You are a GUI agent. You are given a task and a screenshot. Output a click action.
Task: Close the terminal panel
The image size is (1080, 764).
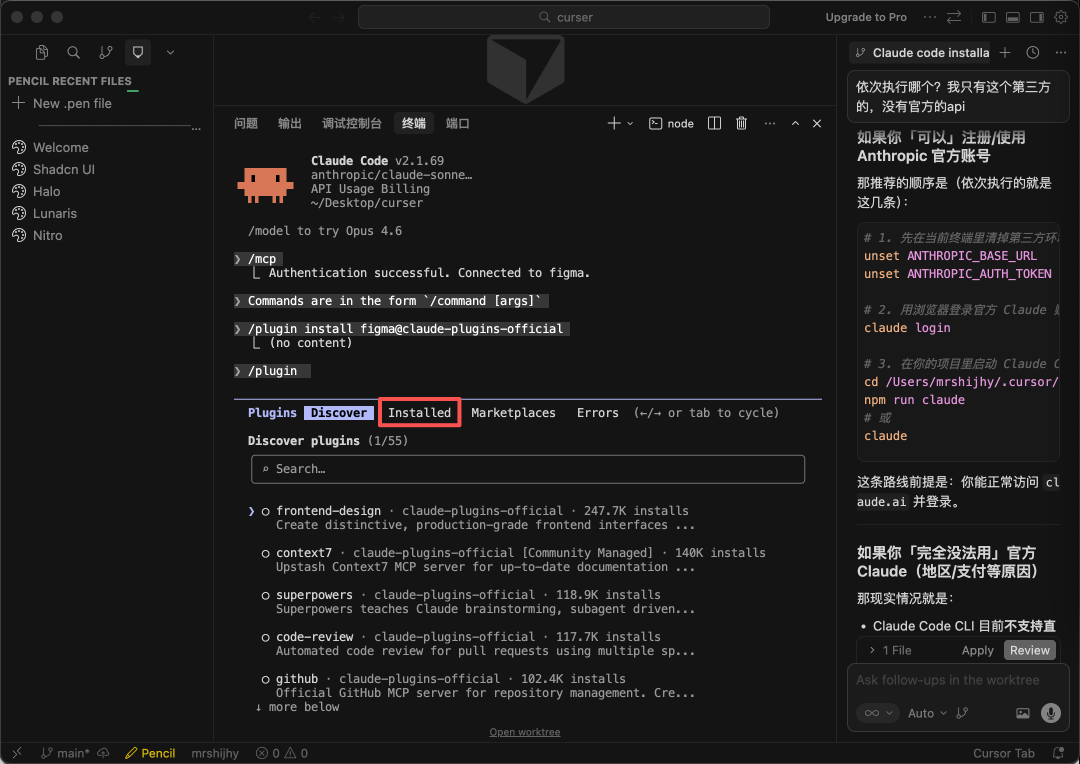(x=817, y=123)
